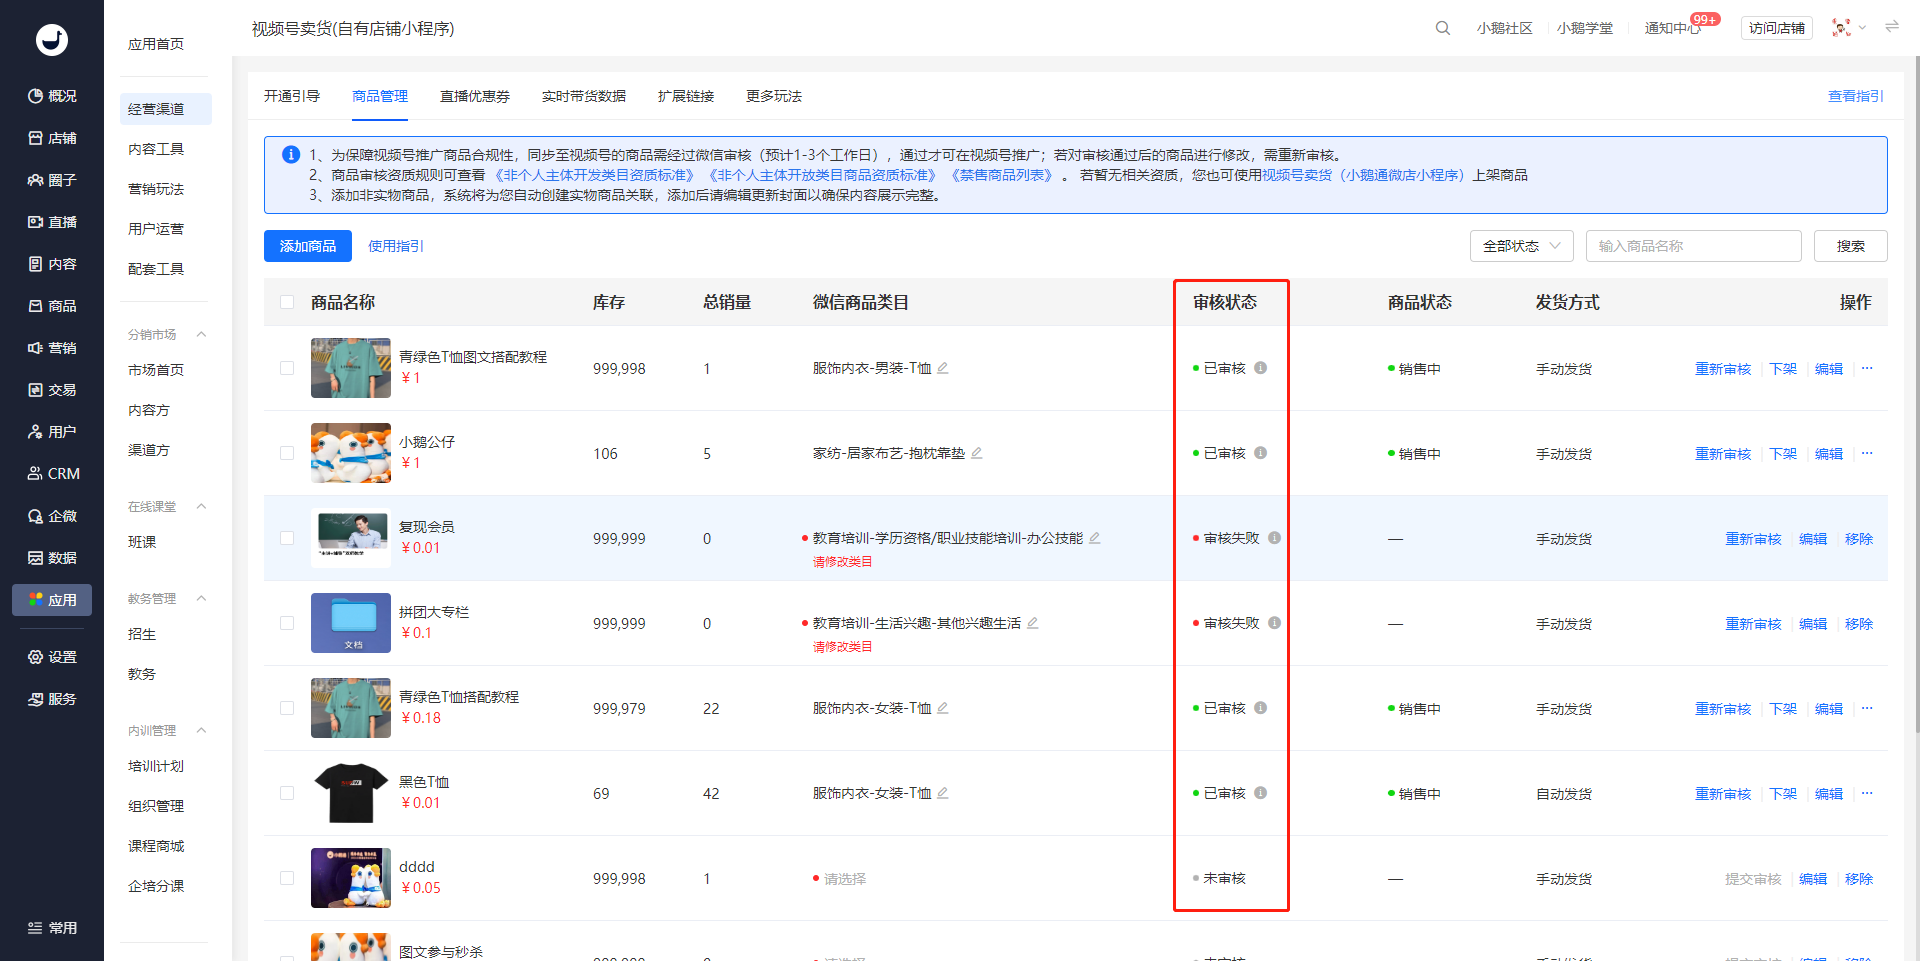This screenshot has height=961, width=1920.
Task: Check the box for dddd row
Action: pos(287,878)
